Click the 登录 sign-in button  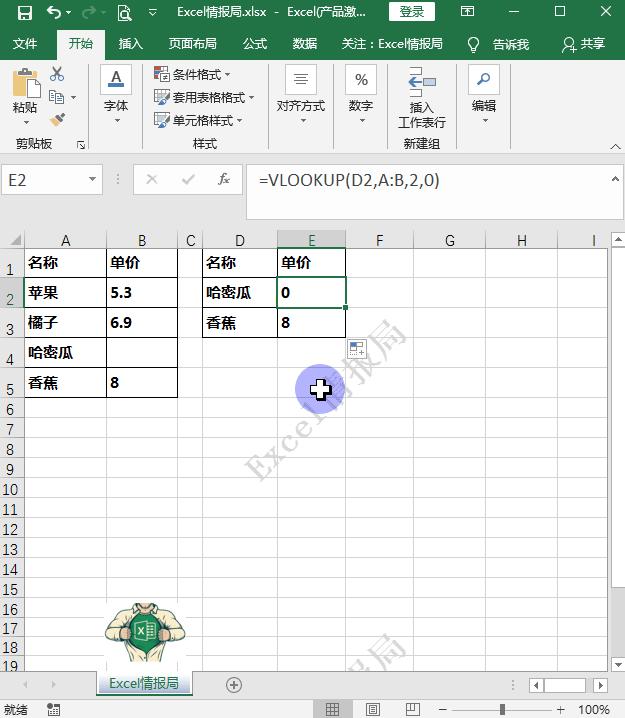click(412, 11)
